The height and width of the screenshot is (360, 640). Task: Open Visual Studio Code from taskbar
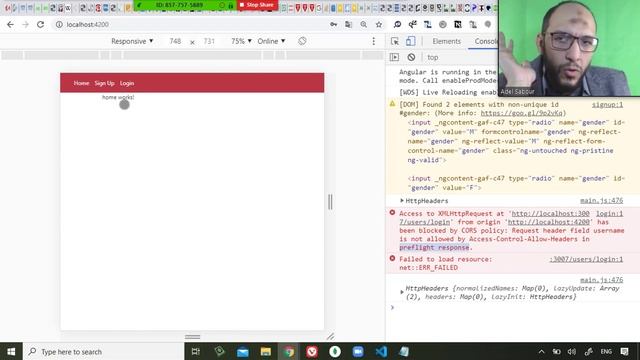tap(381, 351)
